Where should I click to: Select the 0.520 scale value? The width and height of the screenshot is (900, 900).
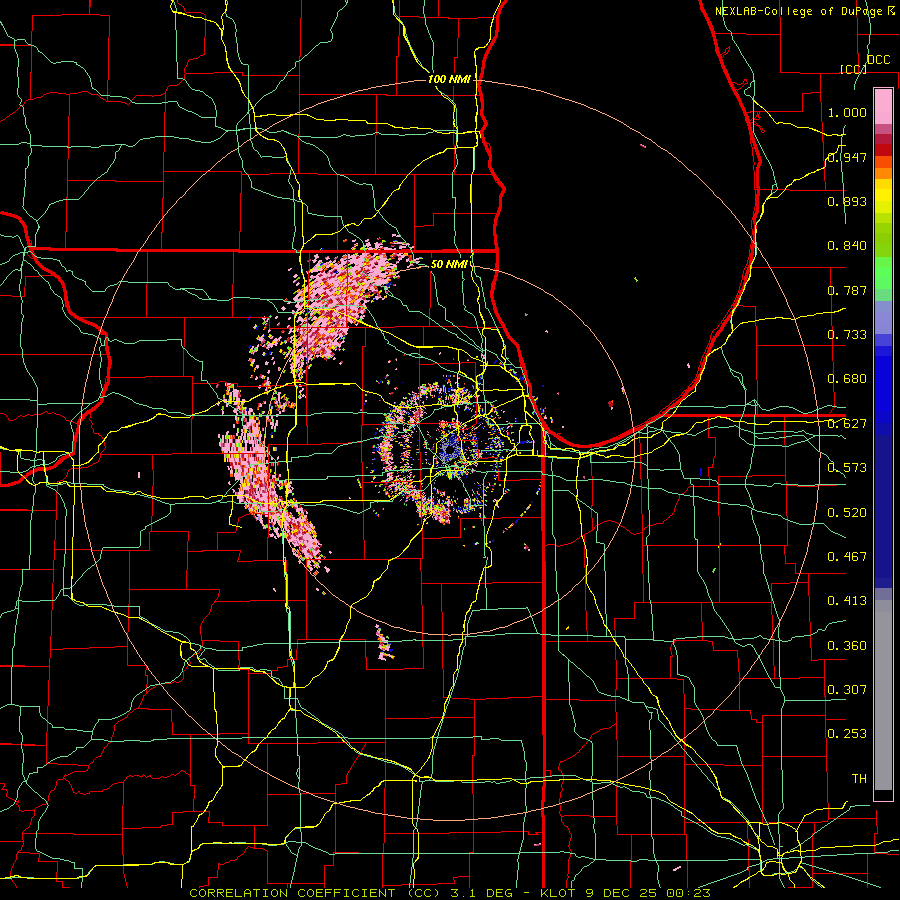coord(847,512)
